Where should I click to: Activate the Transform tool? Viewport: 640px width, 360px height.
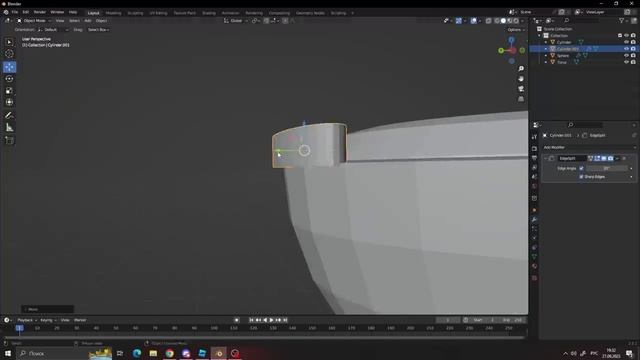[9, 102]
